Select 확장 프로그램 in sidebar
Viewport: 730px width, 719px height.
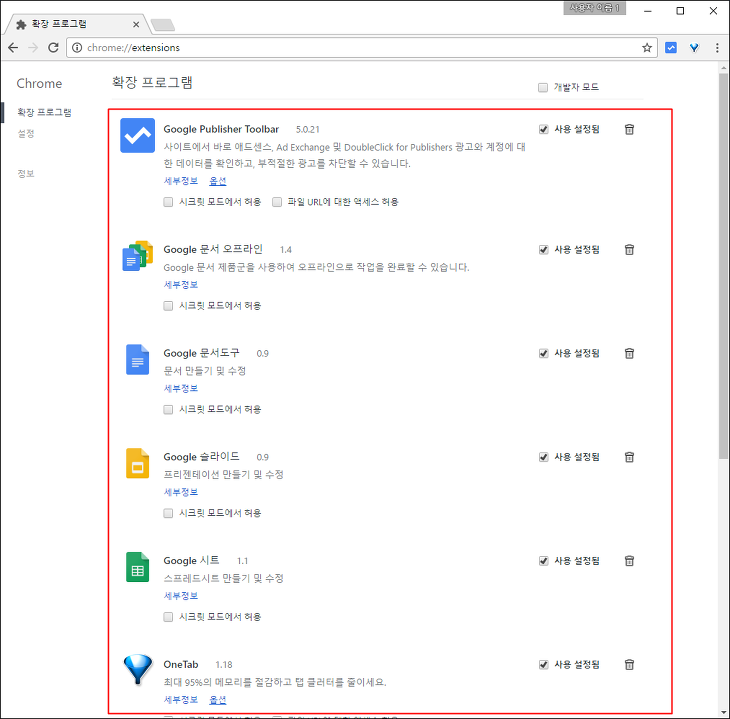coord(44,112)
